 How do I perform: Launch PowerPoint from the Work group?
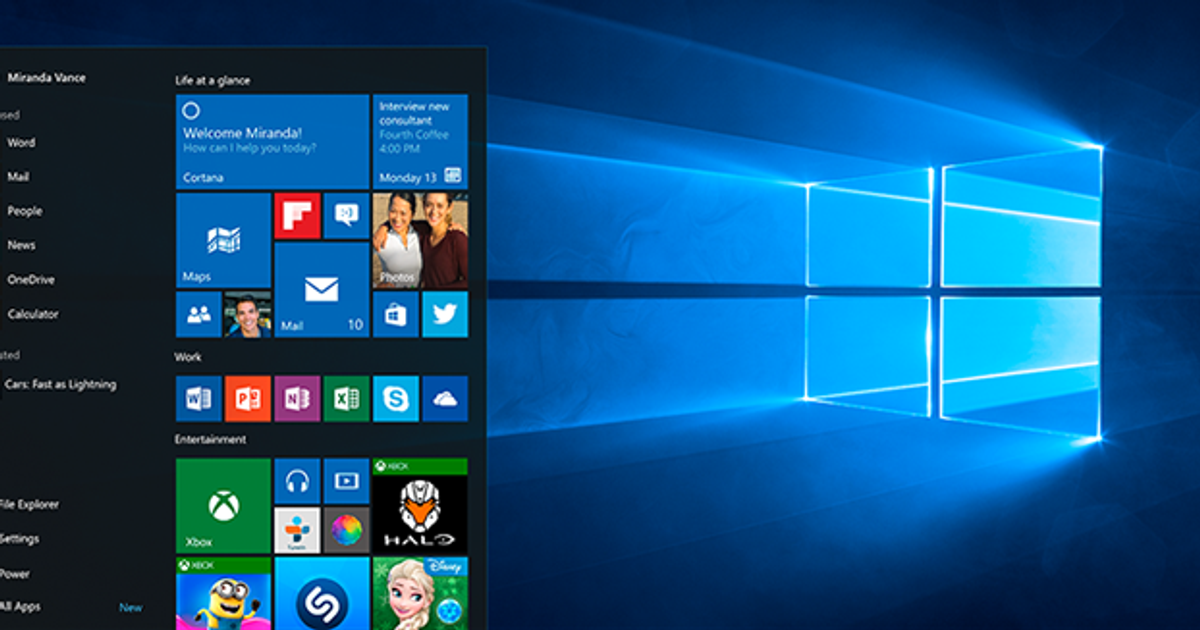(x=248, y=398)
